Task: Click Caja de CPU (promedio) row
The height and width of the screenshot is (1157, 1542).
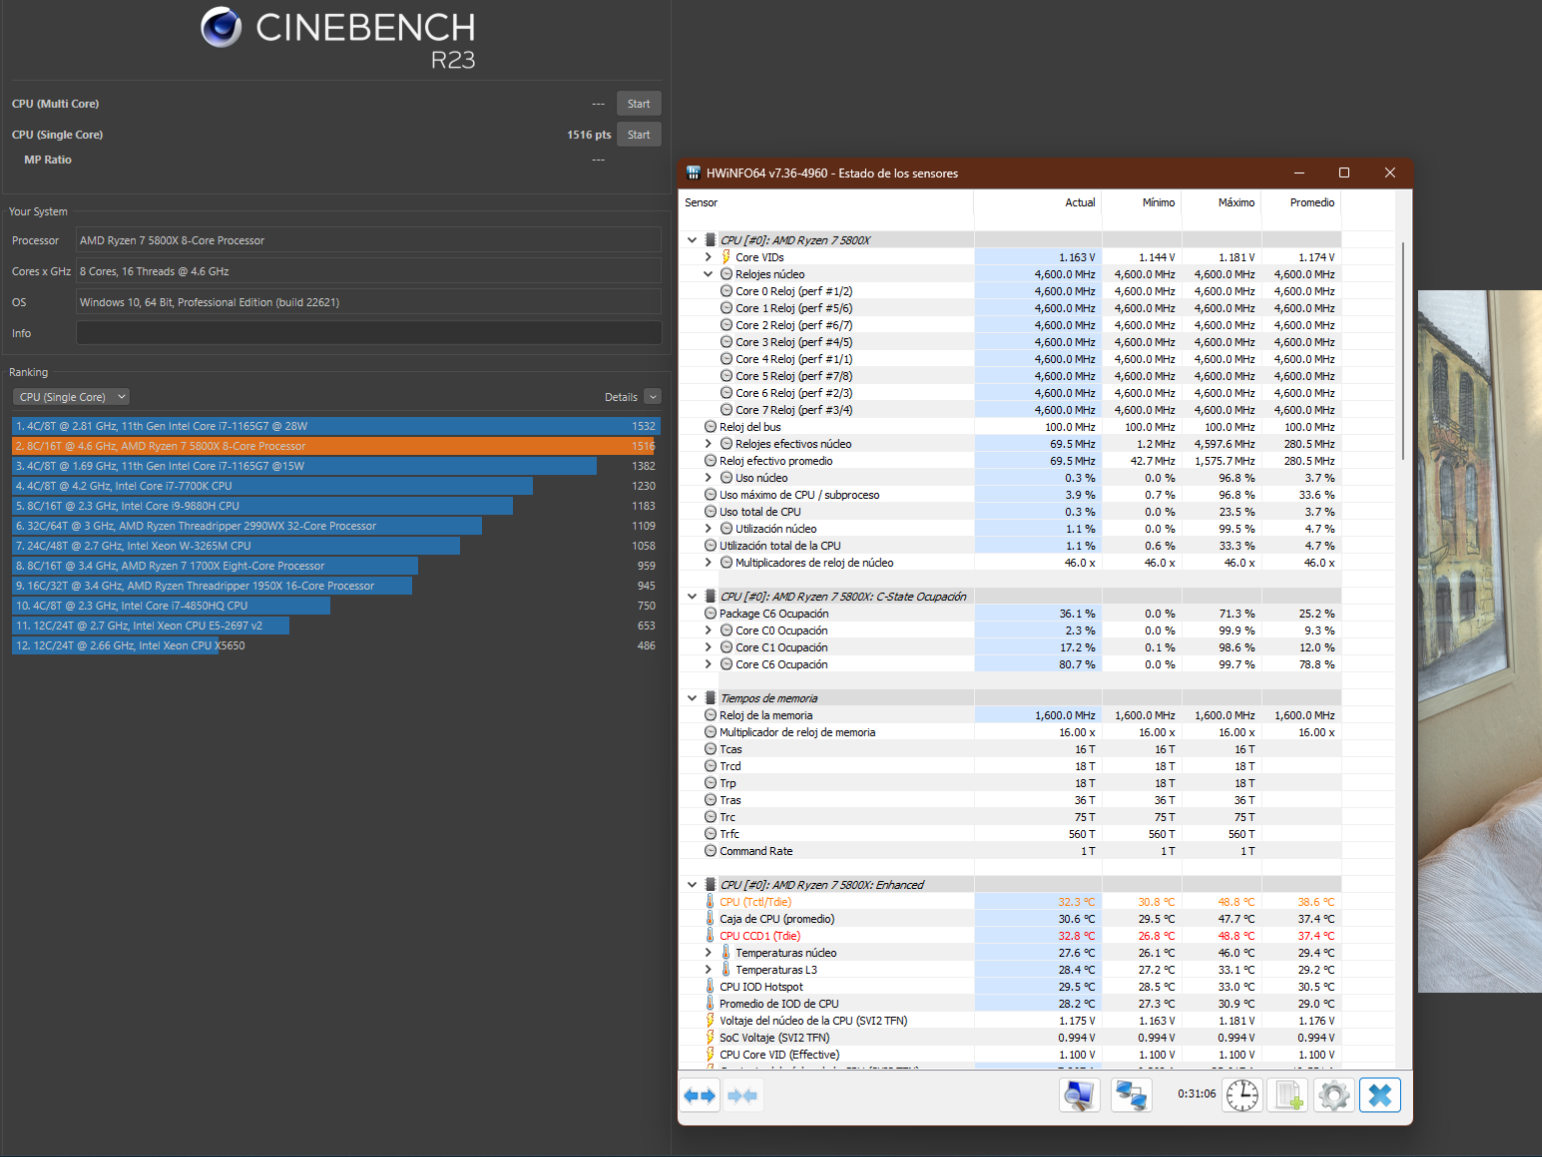Action: [1010, 919]
